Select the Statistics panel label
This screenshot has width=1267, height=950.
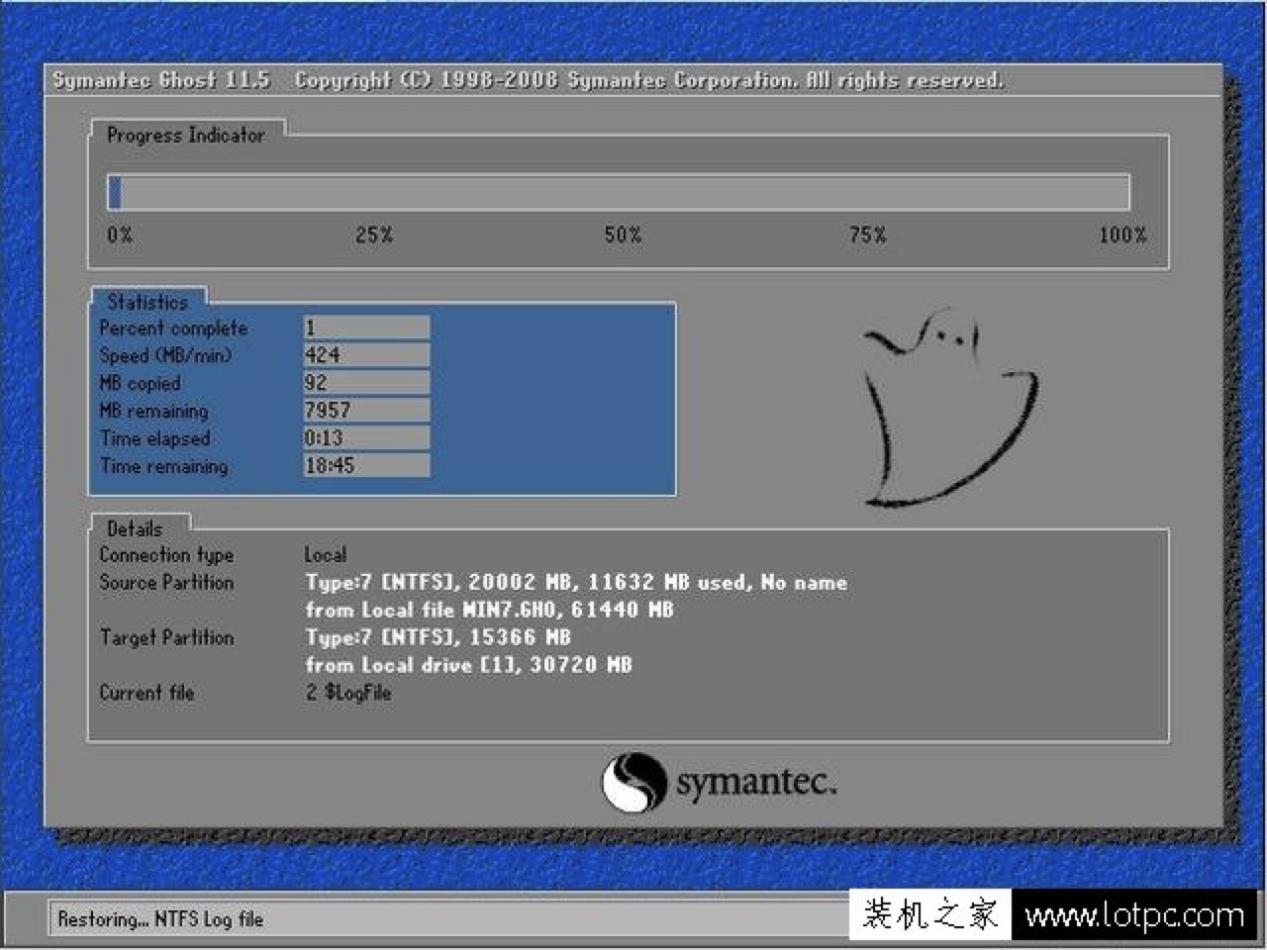tap(147, 301)
